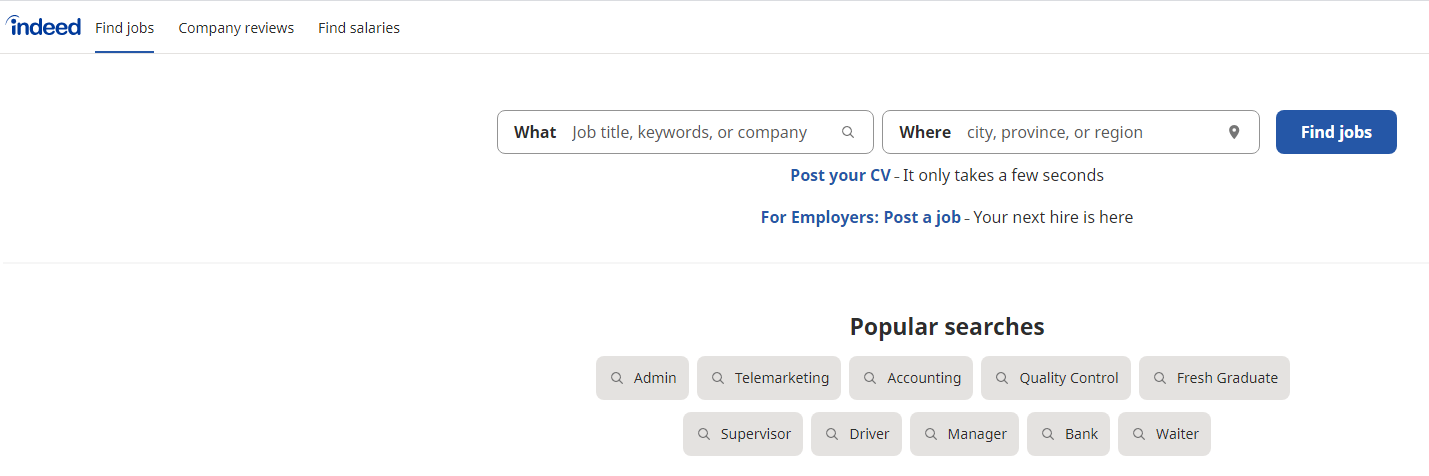This screenshot has width=1429, height=476.
Task: Click the Indeed logo
Action: point(44,27)
